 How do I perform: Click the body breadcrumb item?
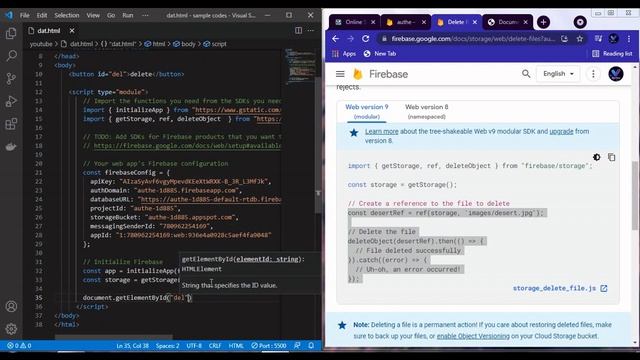tap(184, 44)
